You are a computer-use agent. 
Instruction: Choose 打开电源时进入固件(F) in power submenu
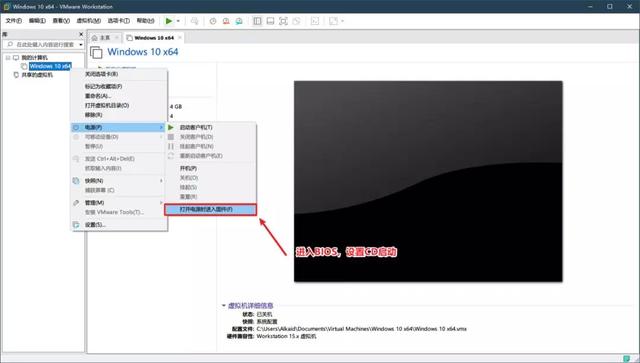(x=211, y=209)
